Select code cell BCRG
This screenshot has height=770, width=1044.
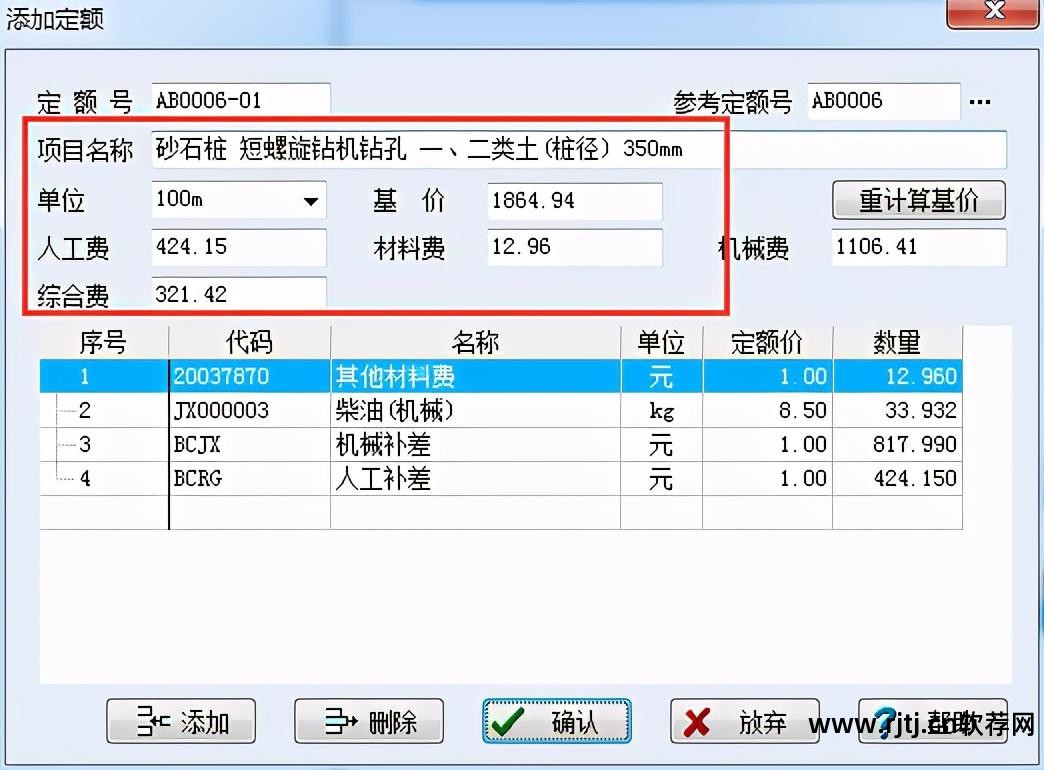250,478
